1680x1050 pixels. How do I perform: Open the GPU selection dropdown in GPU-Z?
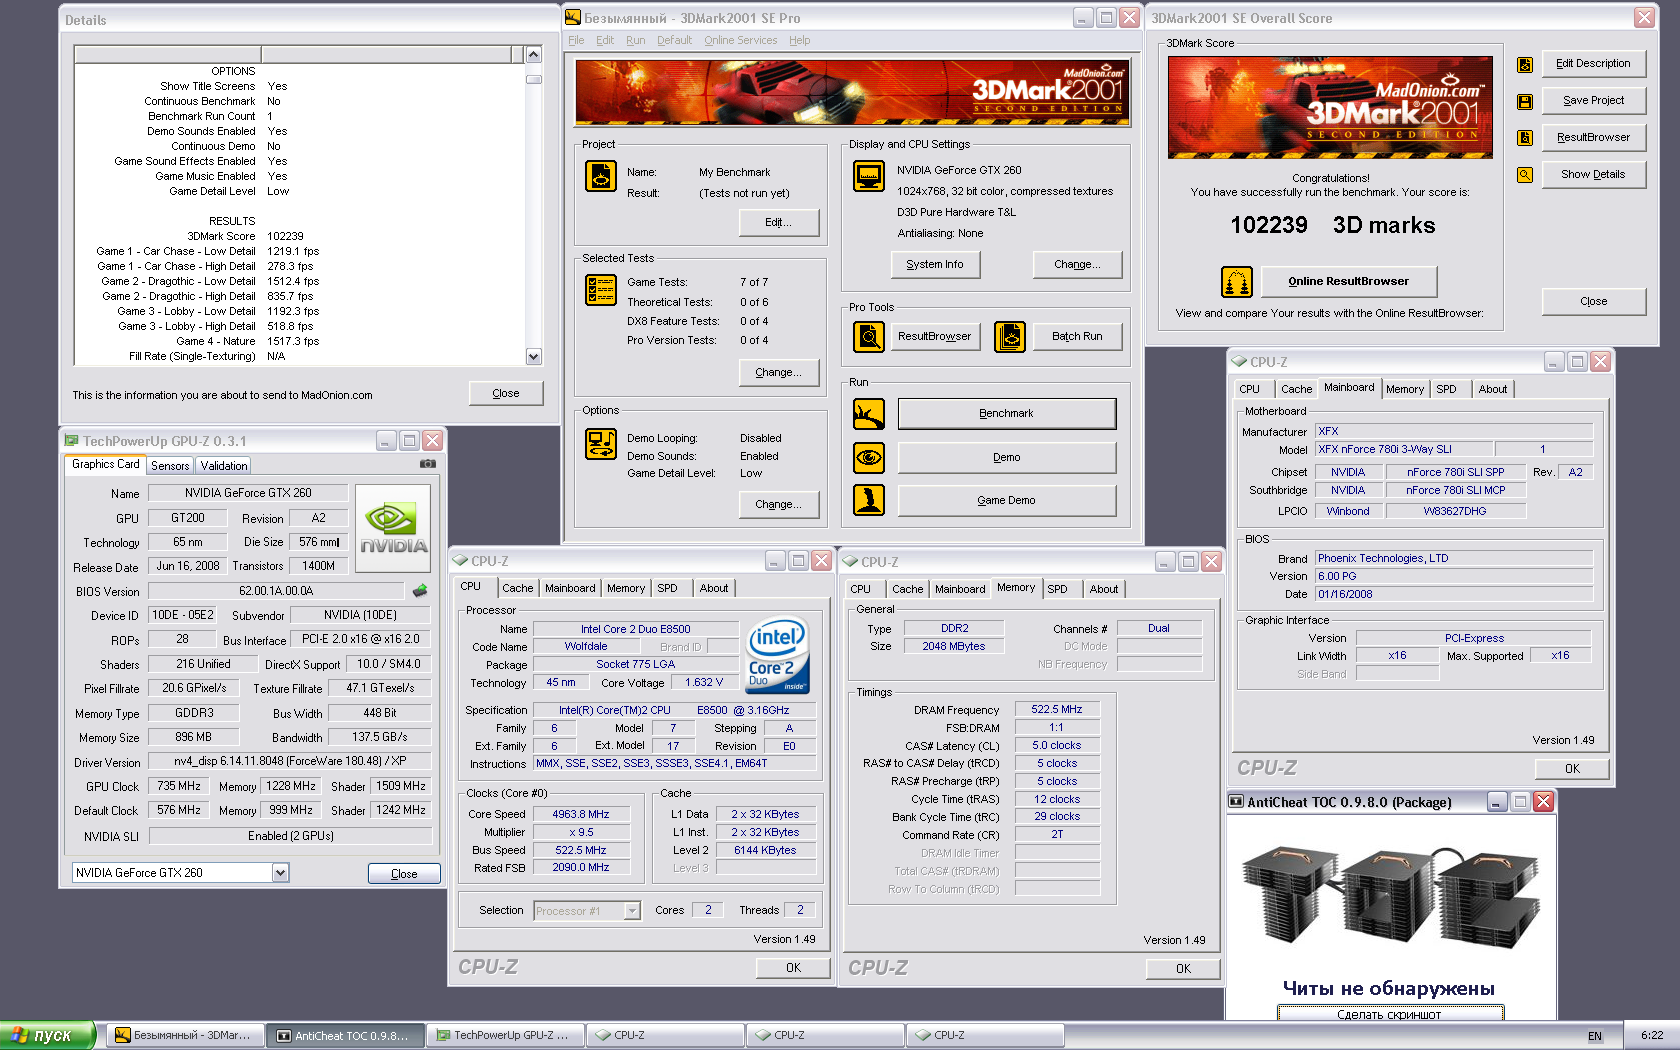coord(280,873)
